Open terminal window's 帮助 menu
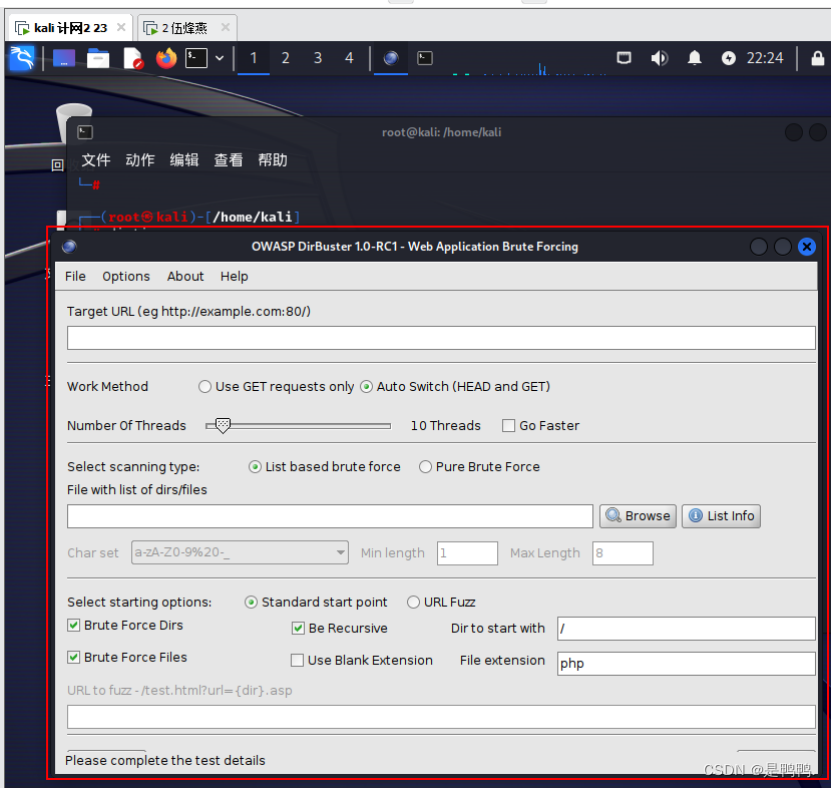The width and height of the screenshot is (831, 788). tap(272, 160)
